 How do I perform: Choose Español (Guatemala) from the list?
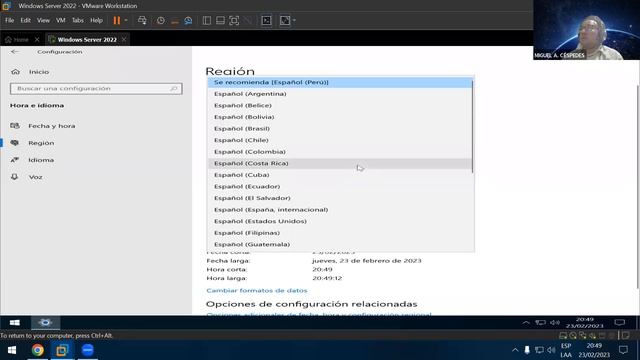tap(340, 244)
